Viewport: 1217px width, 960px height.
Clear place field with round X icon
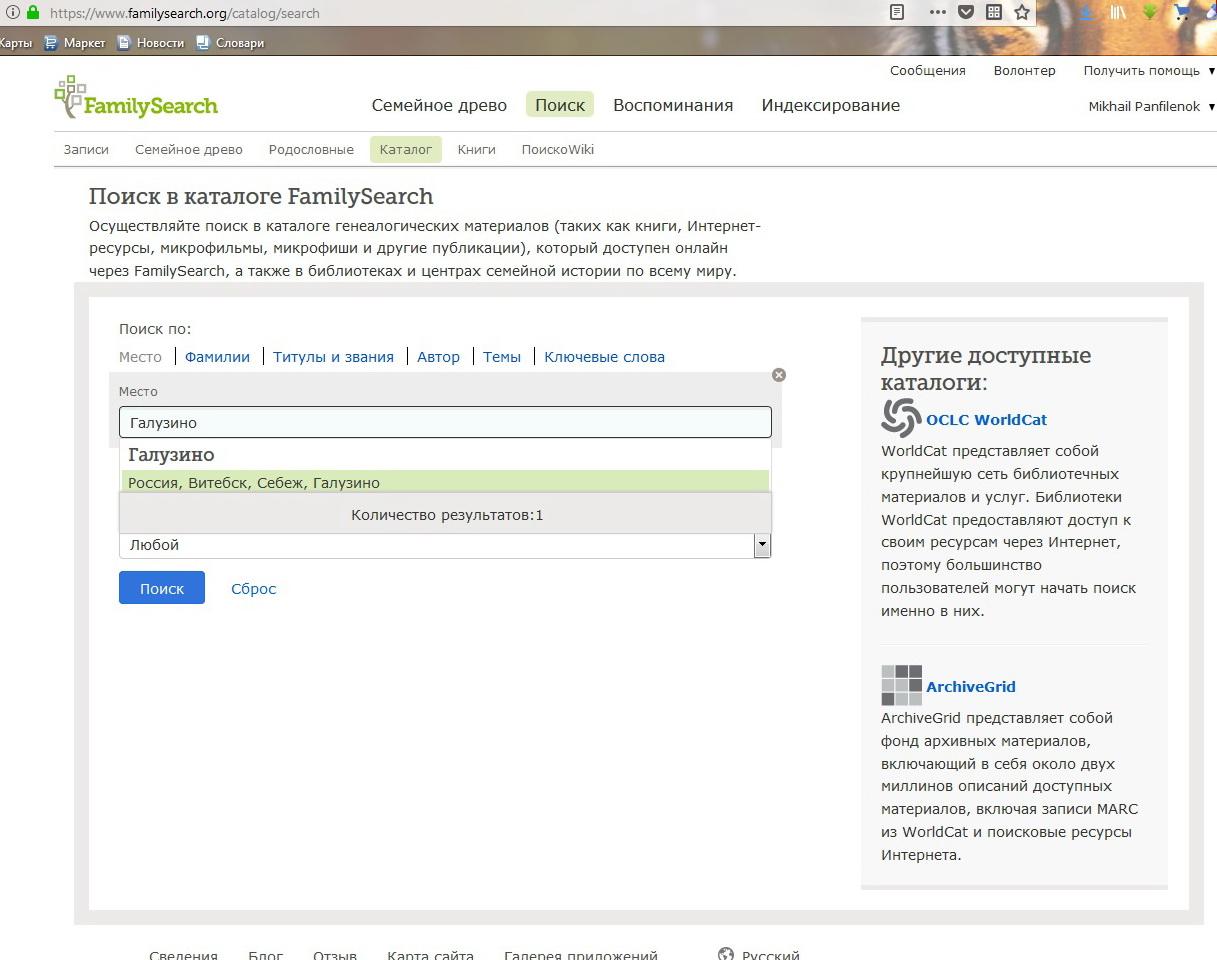779,375
